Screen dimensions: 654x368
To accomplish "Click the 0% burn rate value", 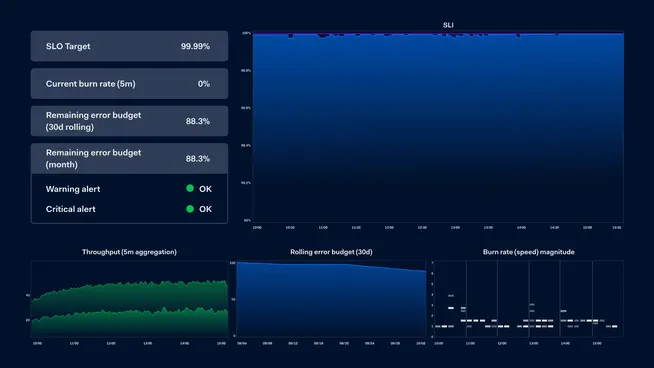I will coord(204,84).
